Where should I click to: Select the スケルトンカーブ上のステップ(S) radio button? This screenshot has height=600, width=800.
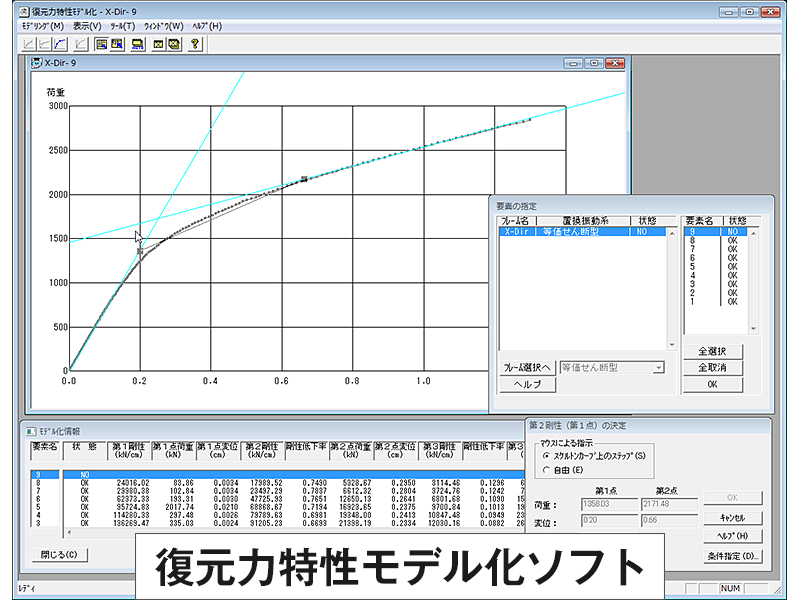click(x=545, y=456)
